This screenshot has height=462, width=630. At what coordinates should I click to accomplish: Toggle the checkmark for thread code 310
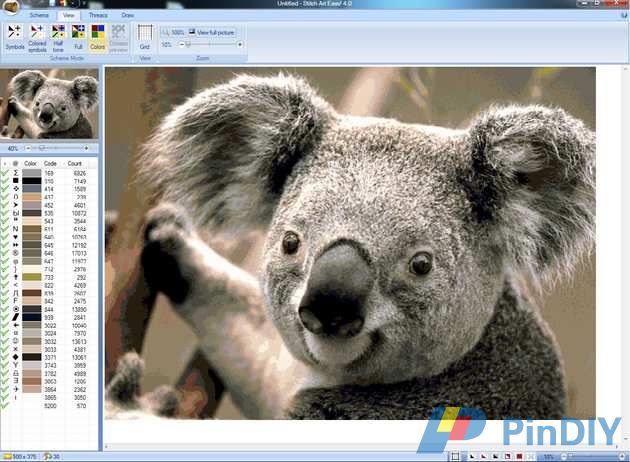pyautogui.click(x=6, y=181)
